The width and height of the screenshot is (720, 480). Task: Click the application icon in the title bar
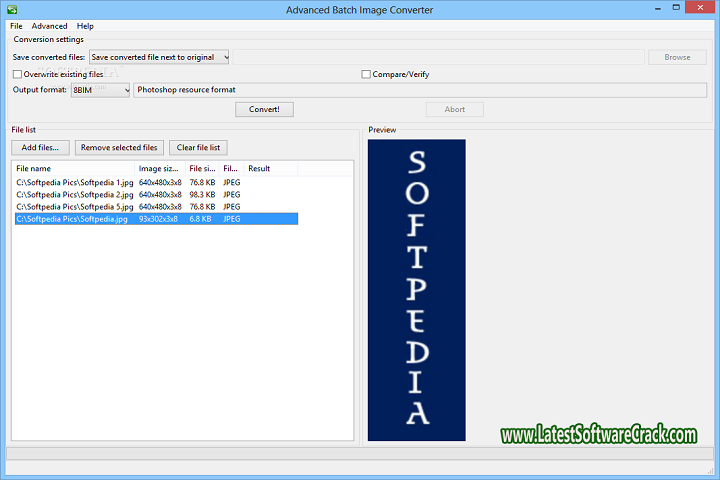[13, 9]
